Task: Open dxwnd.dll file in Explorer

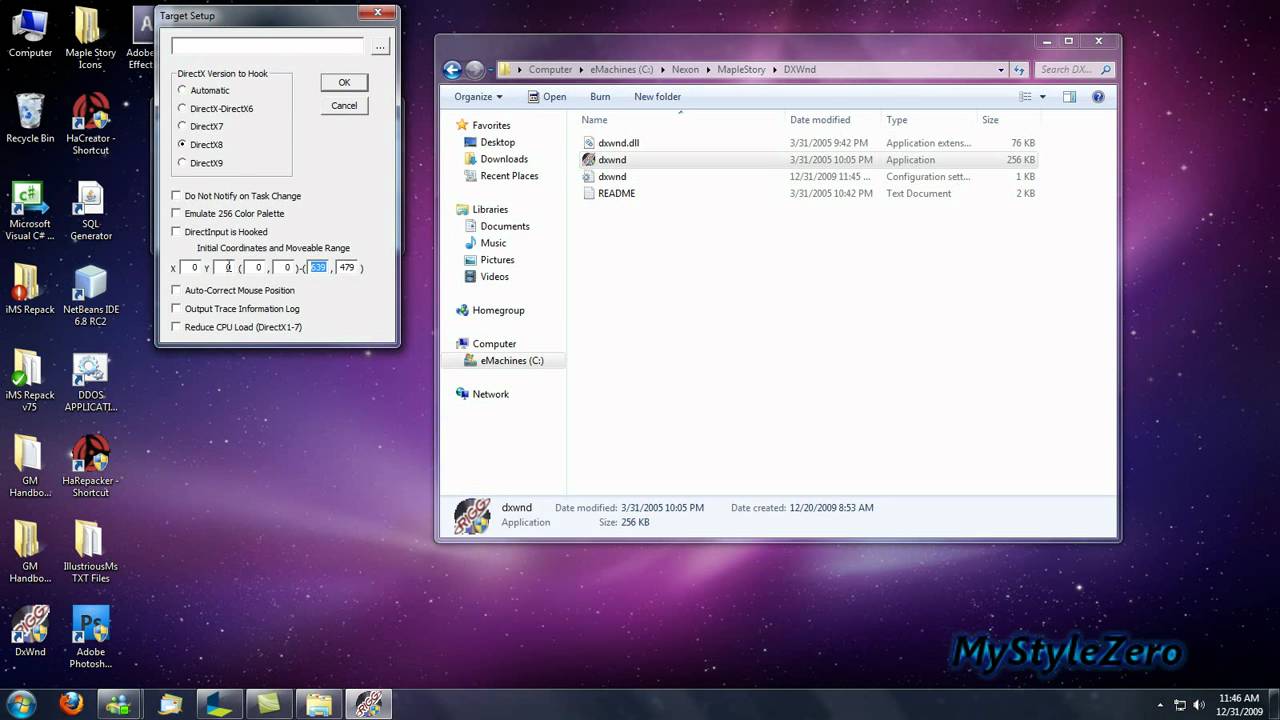Action: [x=618, y=143]
